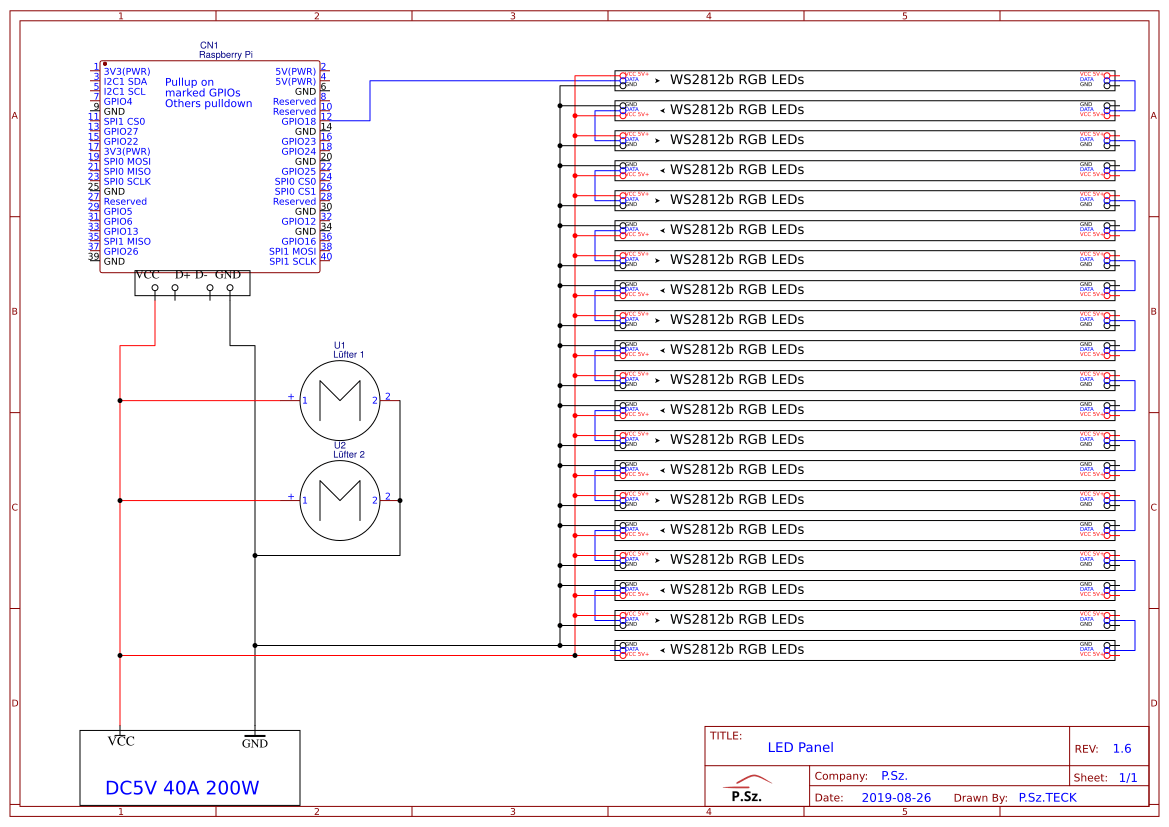Select the GPIO5 pin label

click(x=118, y=211)
